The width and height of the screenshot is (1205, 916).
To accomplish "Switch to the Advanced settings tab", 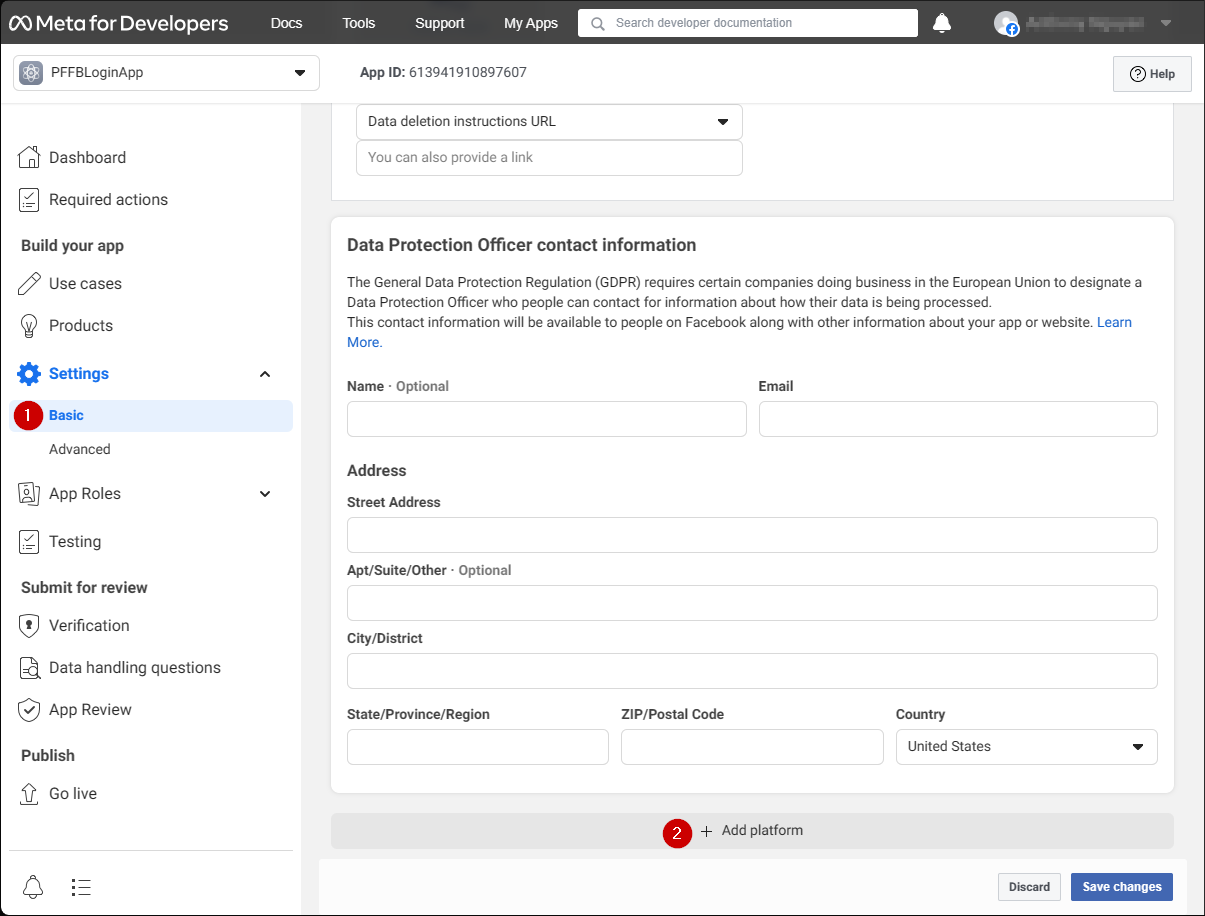I will [80, 449].
